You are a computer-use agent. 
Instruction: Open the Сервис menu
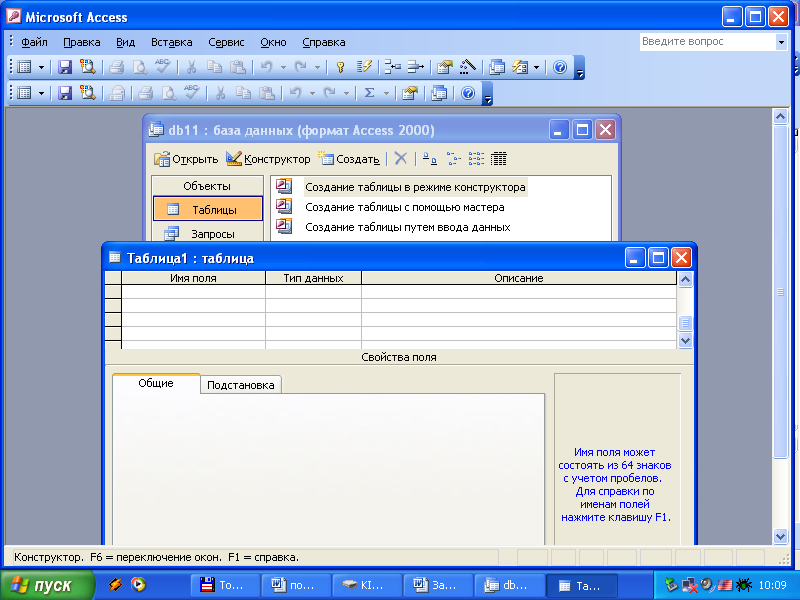click(x=226, y=42)
